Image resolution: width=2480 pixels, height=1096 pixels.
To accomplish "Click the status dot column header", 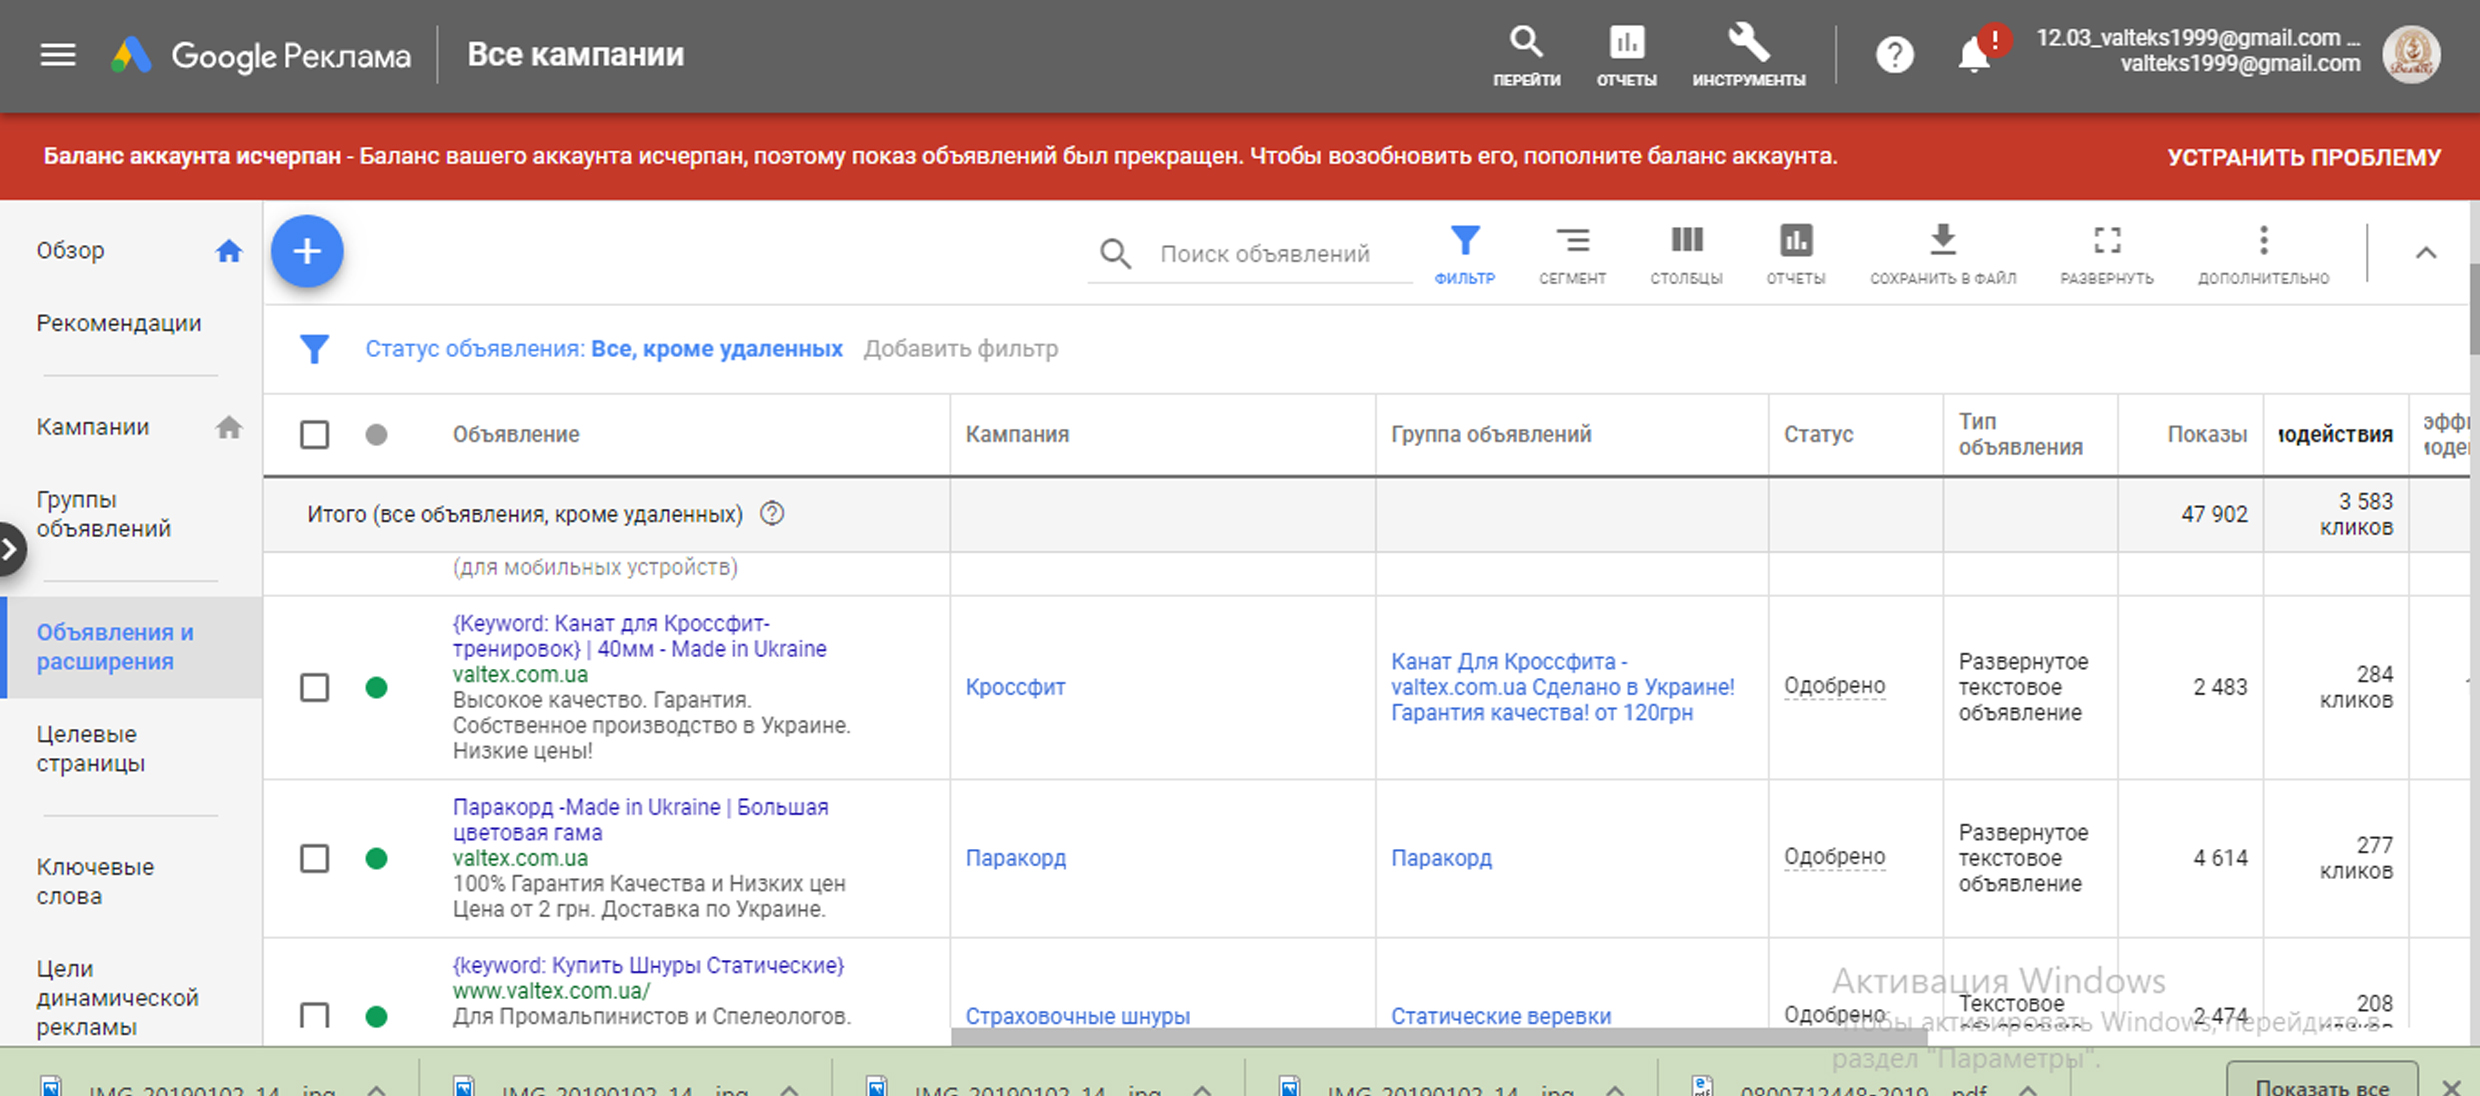I will coord(376,435).
